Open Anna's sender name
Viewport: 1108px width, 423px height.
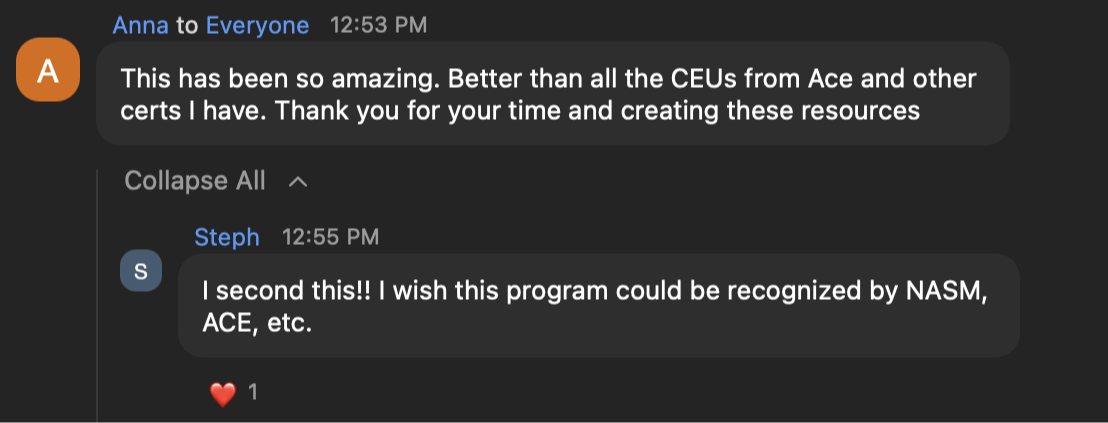click(x=140, y=25)
